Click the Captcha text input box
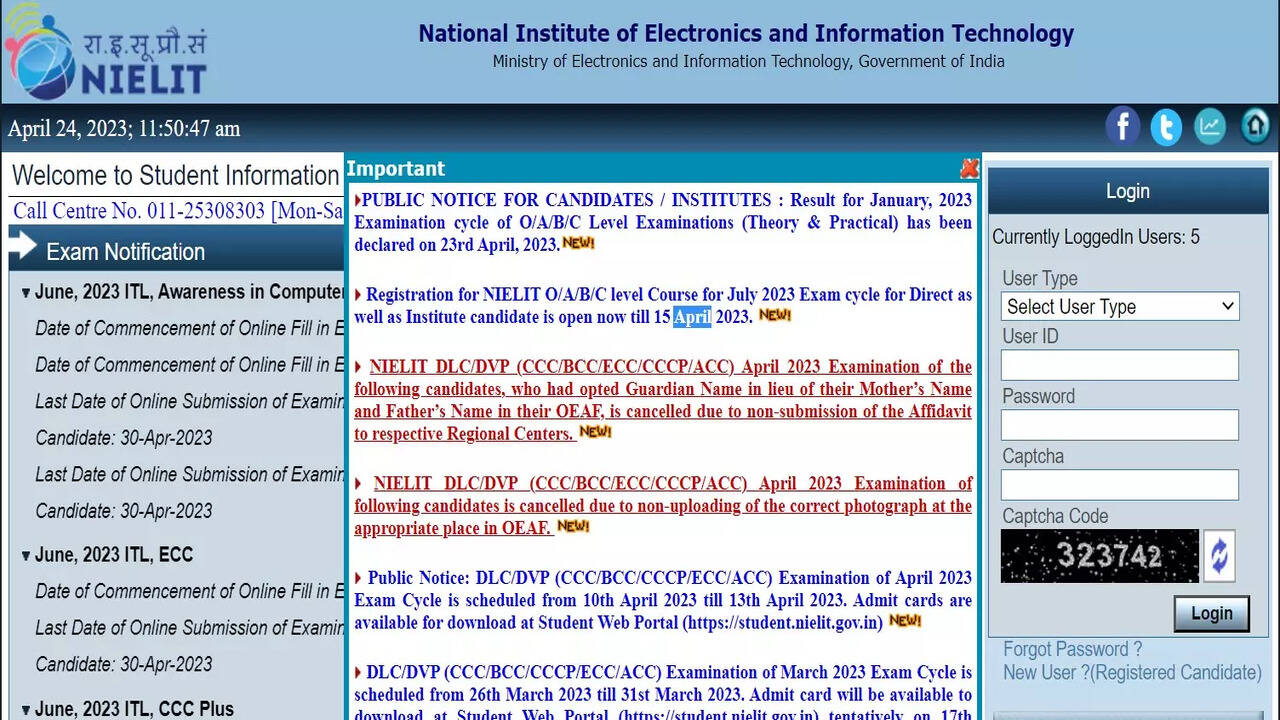The width and height of the screenshot is (1280, 720). (x=1119, y=485)
